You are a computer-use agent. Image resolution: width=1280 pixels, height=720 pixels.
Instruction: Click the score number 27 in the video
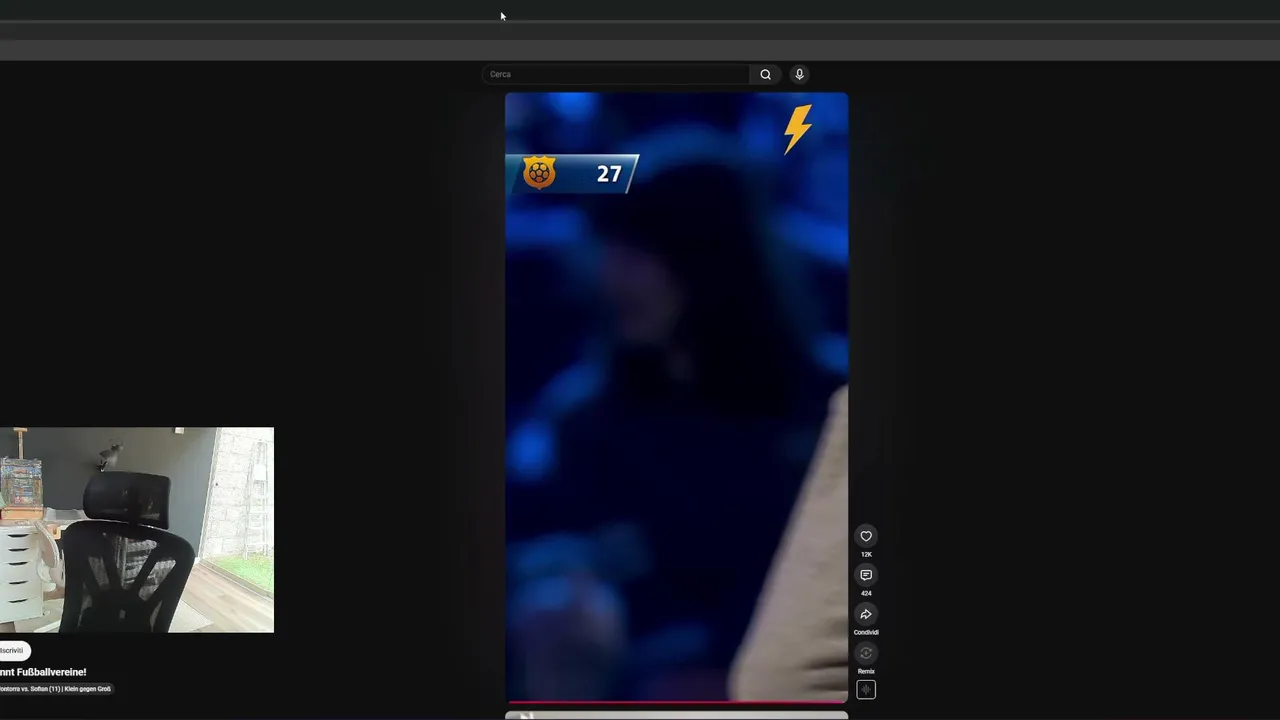(609, 174)
